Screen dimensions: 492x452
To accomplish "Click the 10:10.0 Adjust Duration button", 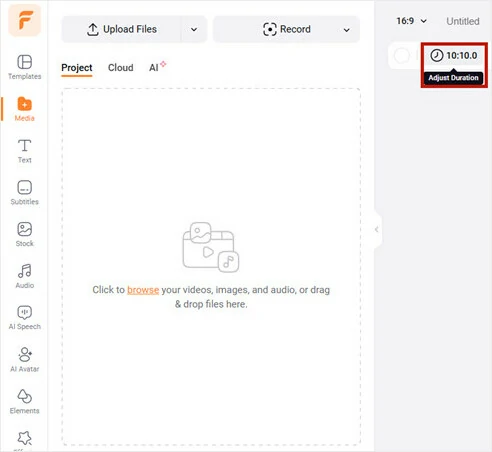I will tap(454, 56).
